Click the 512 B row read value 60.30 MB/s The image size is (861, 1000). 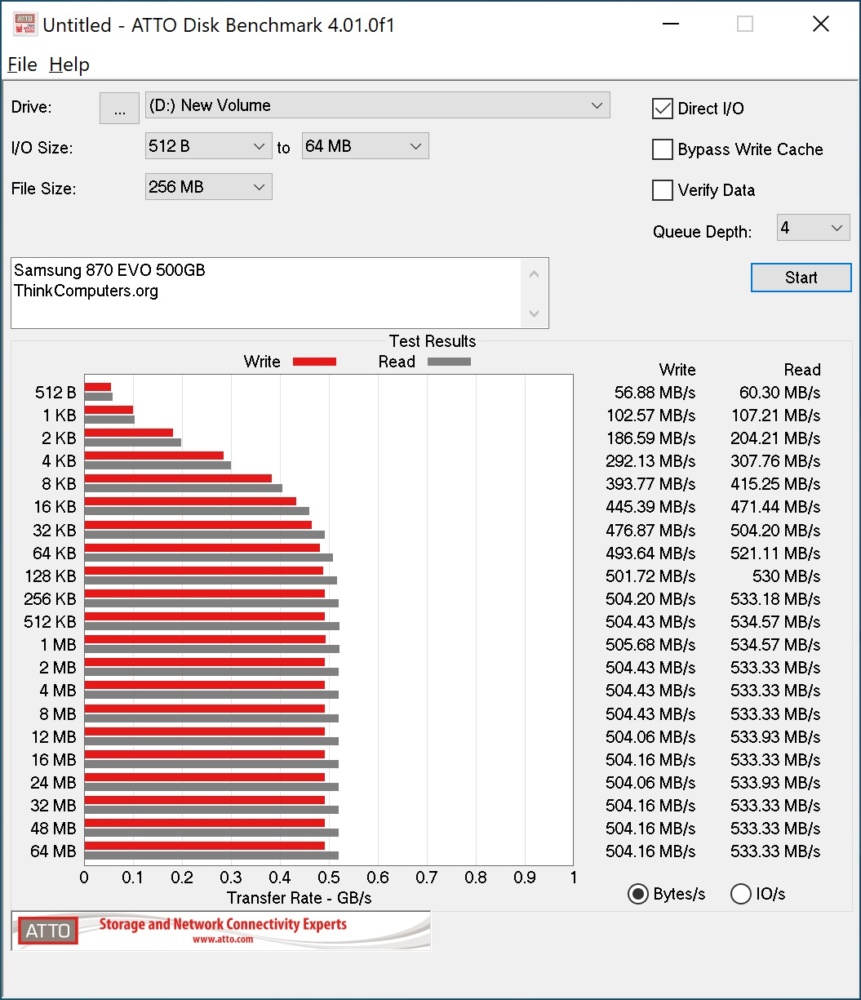coord(779,392)
